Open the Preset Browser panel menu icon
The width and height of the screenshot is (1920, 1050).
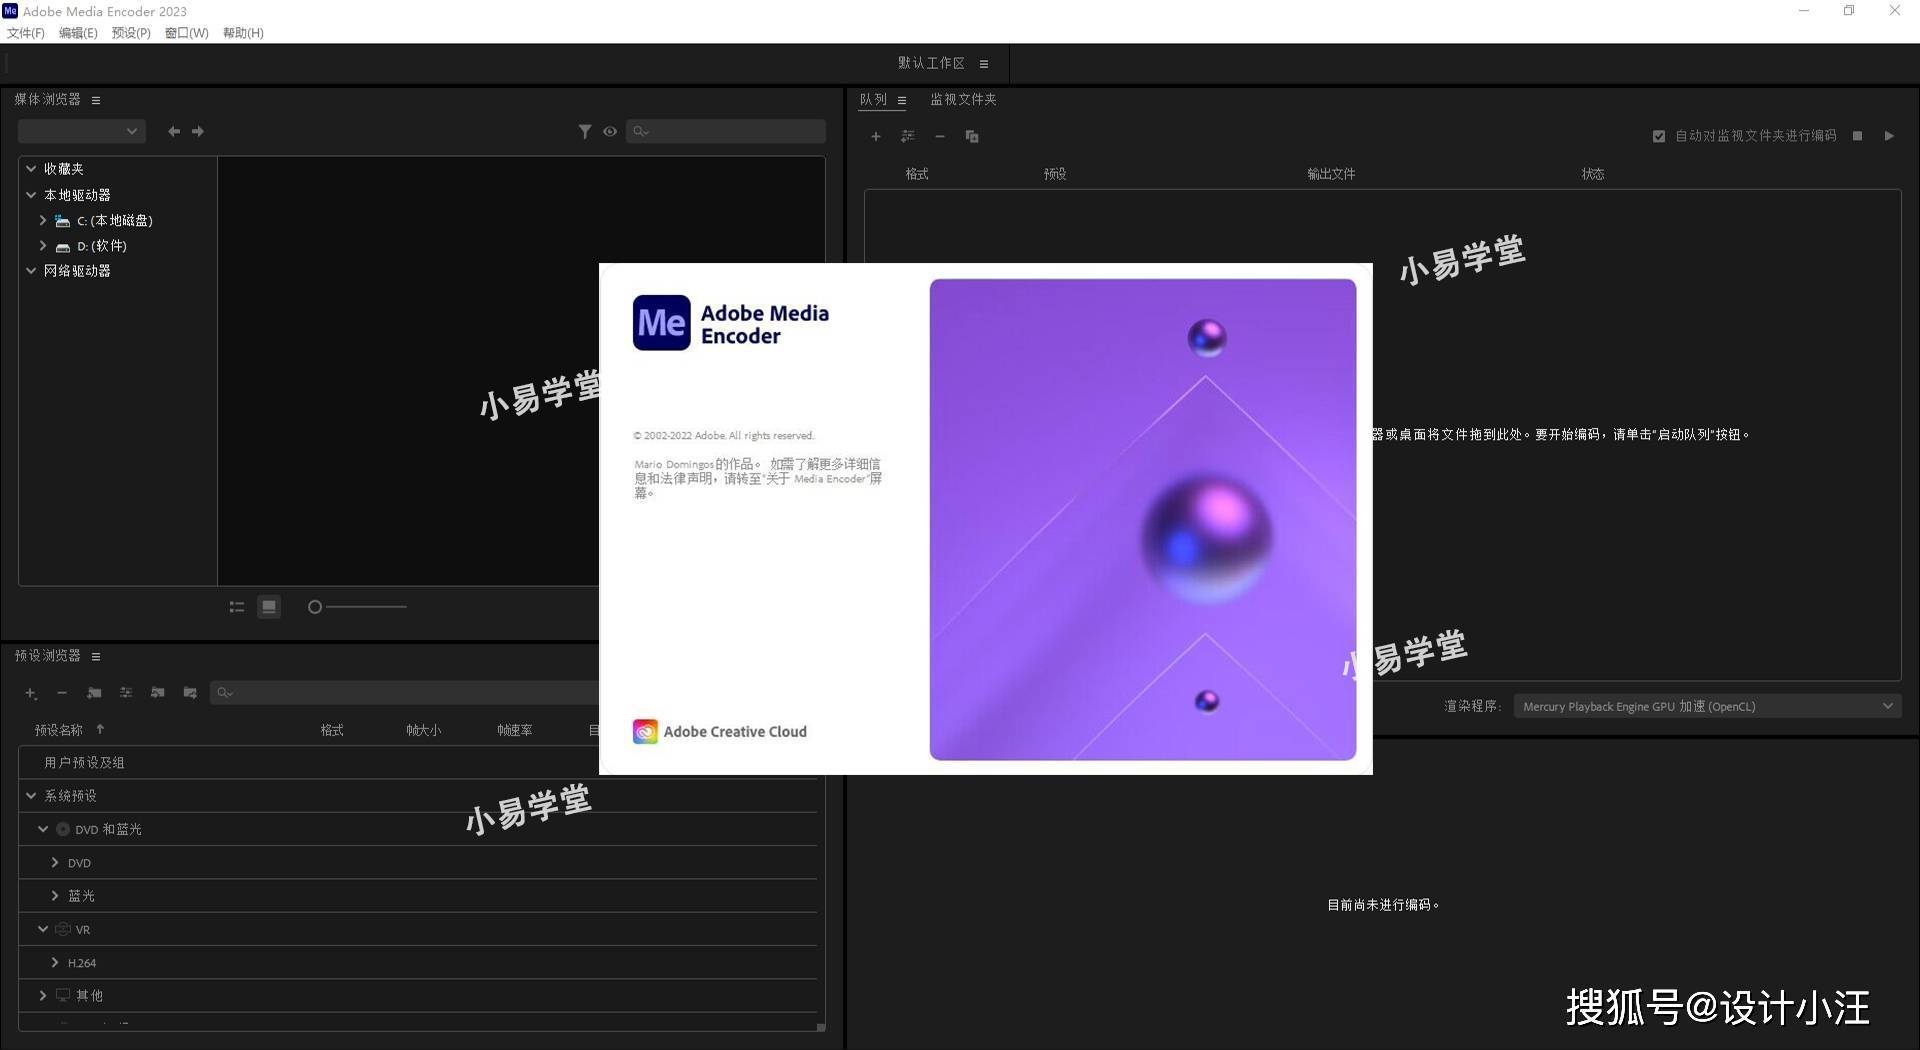tap(96, 657)
